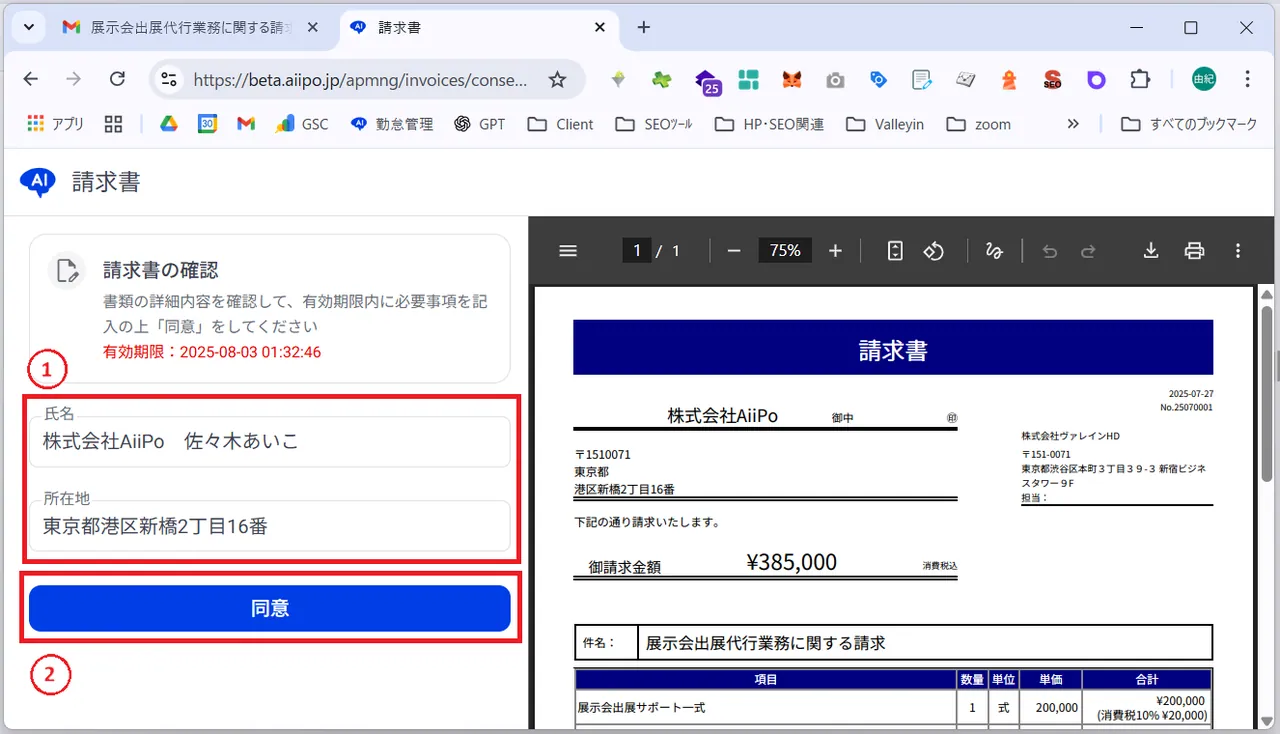Click the fit to page icon
The image size is (1280, 734).
click(x=895, y=251)
